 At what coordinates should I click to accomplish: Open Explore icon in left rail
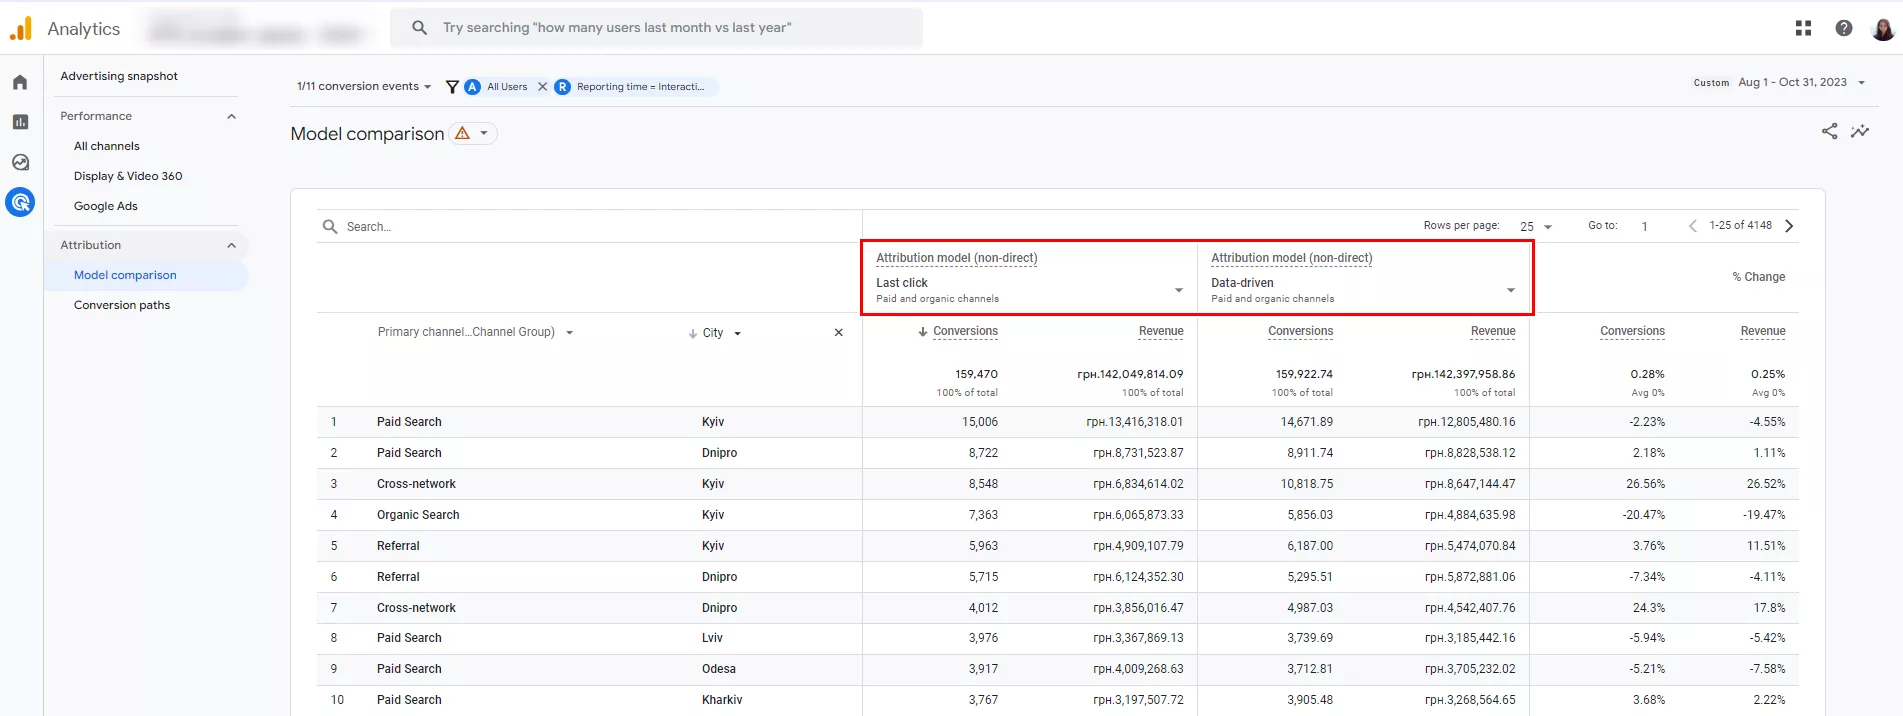click(x=20, y=162)
